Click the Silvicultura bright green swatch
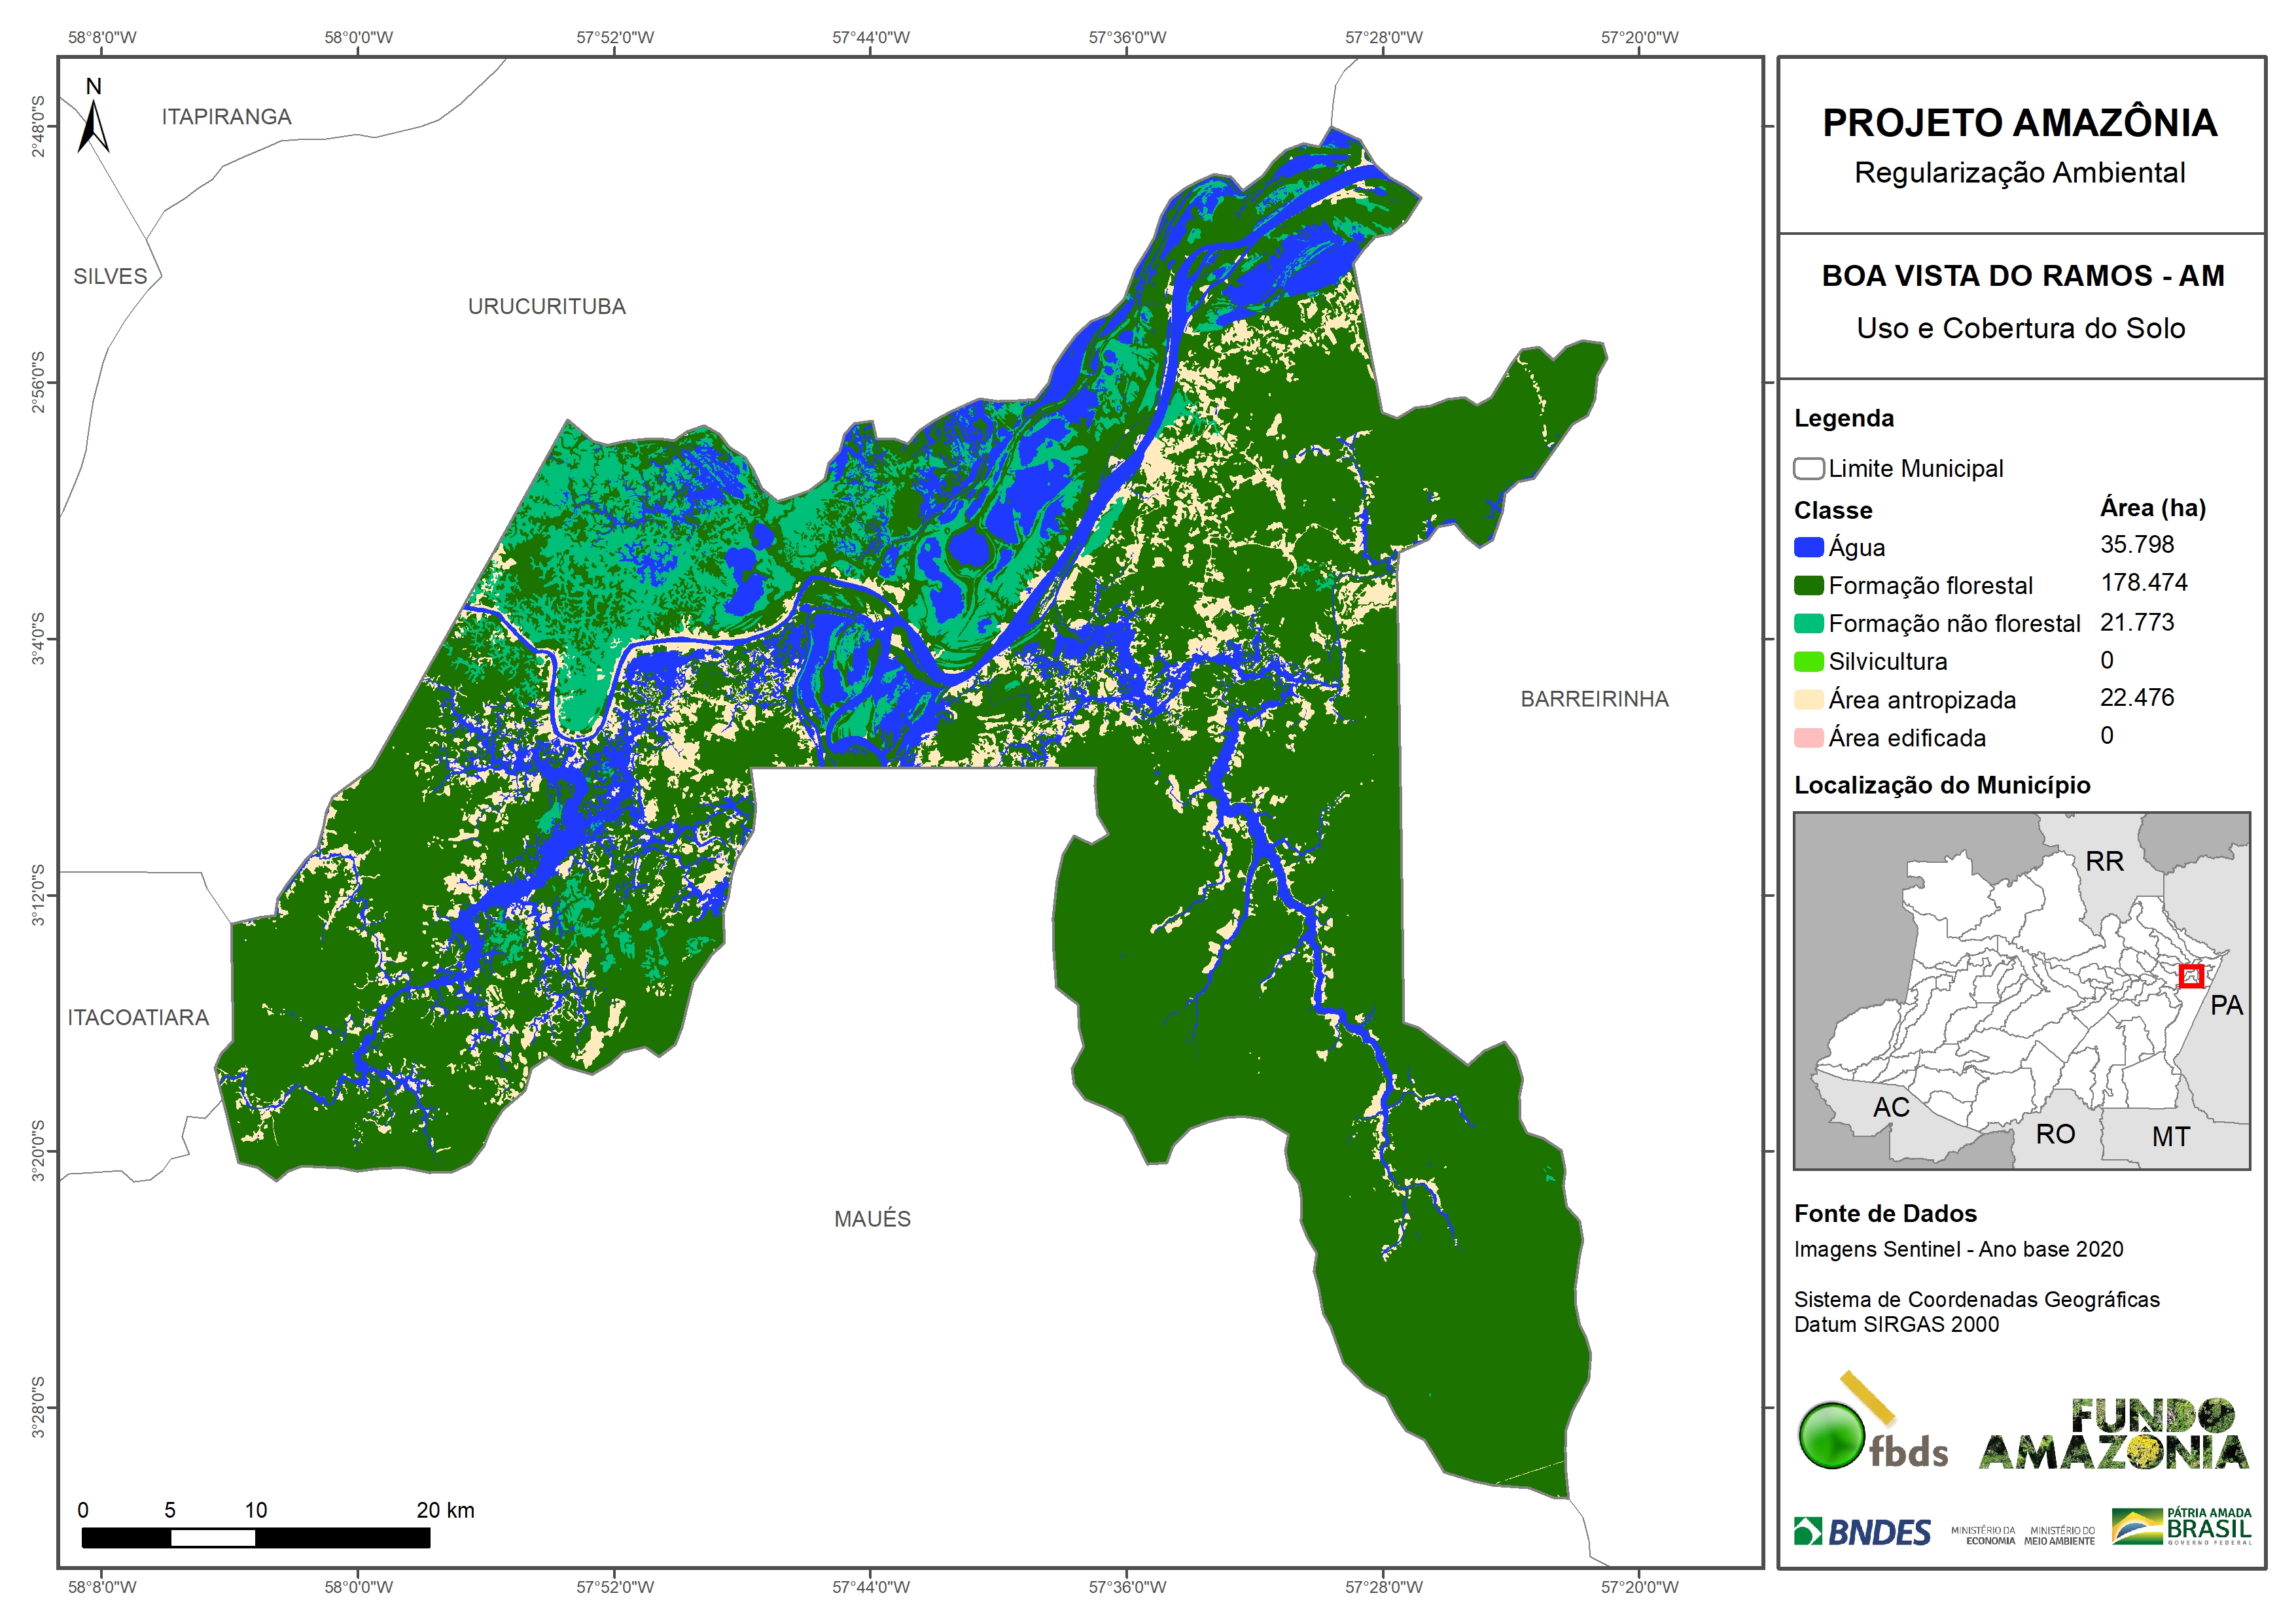The image size is (2296, 1623). 1808,661
